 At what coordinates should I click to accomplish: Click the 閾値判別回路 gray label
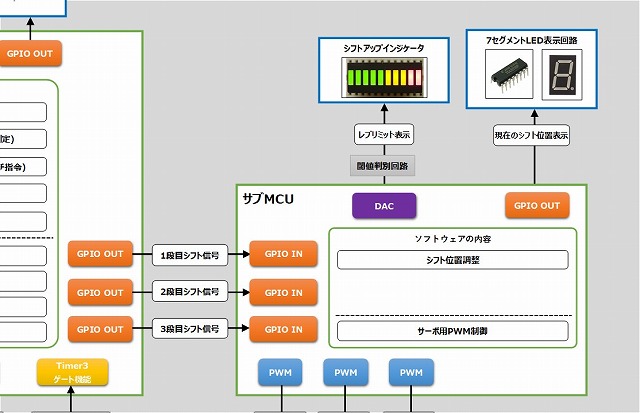pyautogui.click(x=383, y=165)
